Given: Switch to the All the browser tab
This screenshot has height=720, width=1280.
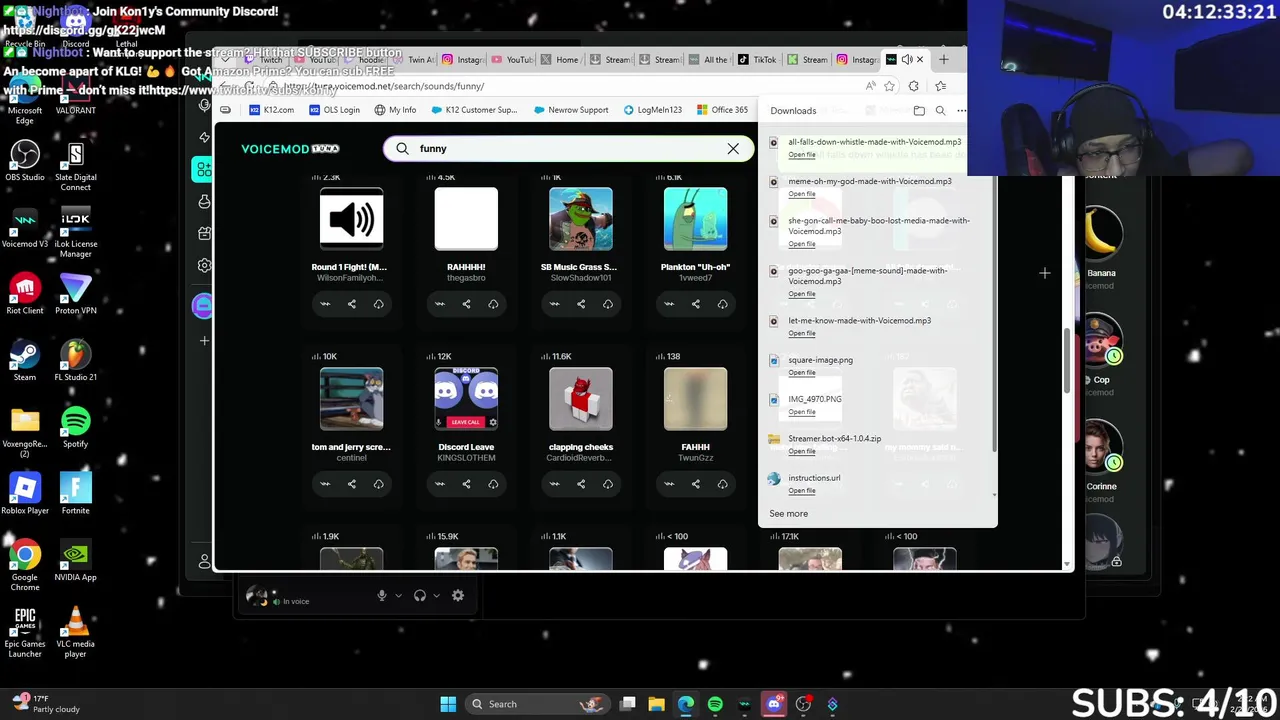Looking at the screenshot, I should coord(708,60).
